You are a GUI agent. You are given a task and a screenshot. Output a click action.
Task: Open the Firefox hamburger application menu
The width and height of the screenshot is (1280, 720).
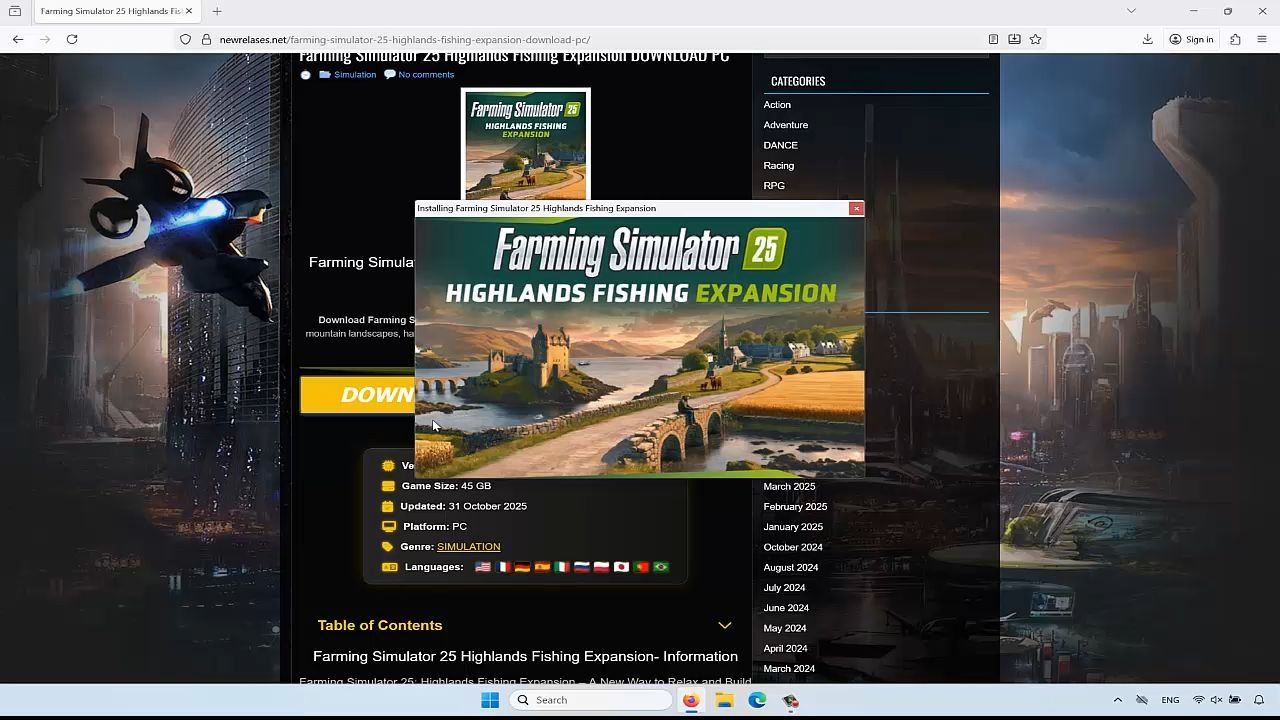pyautogui.click(x=1262, y=39)
